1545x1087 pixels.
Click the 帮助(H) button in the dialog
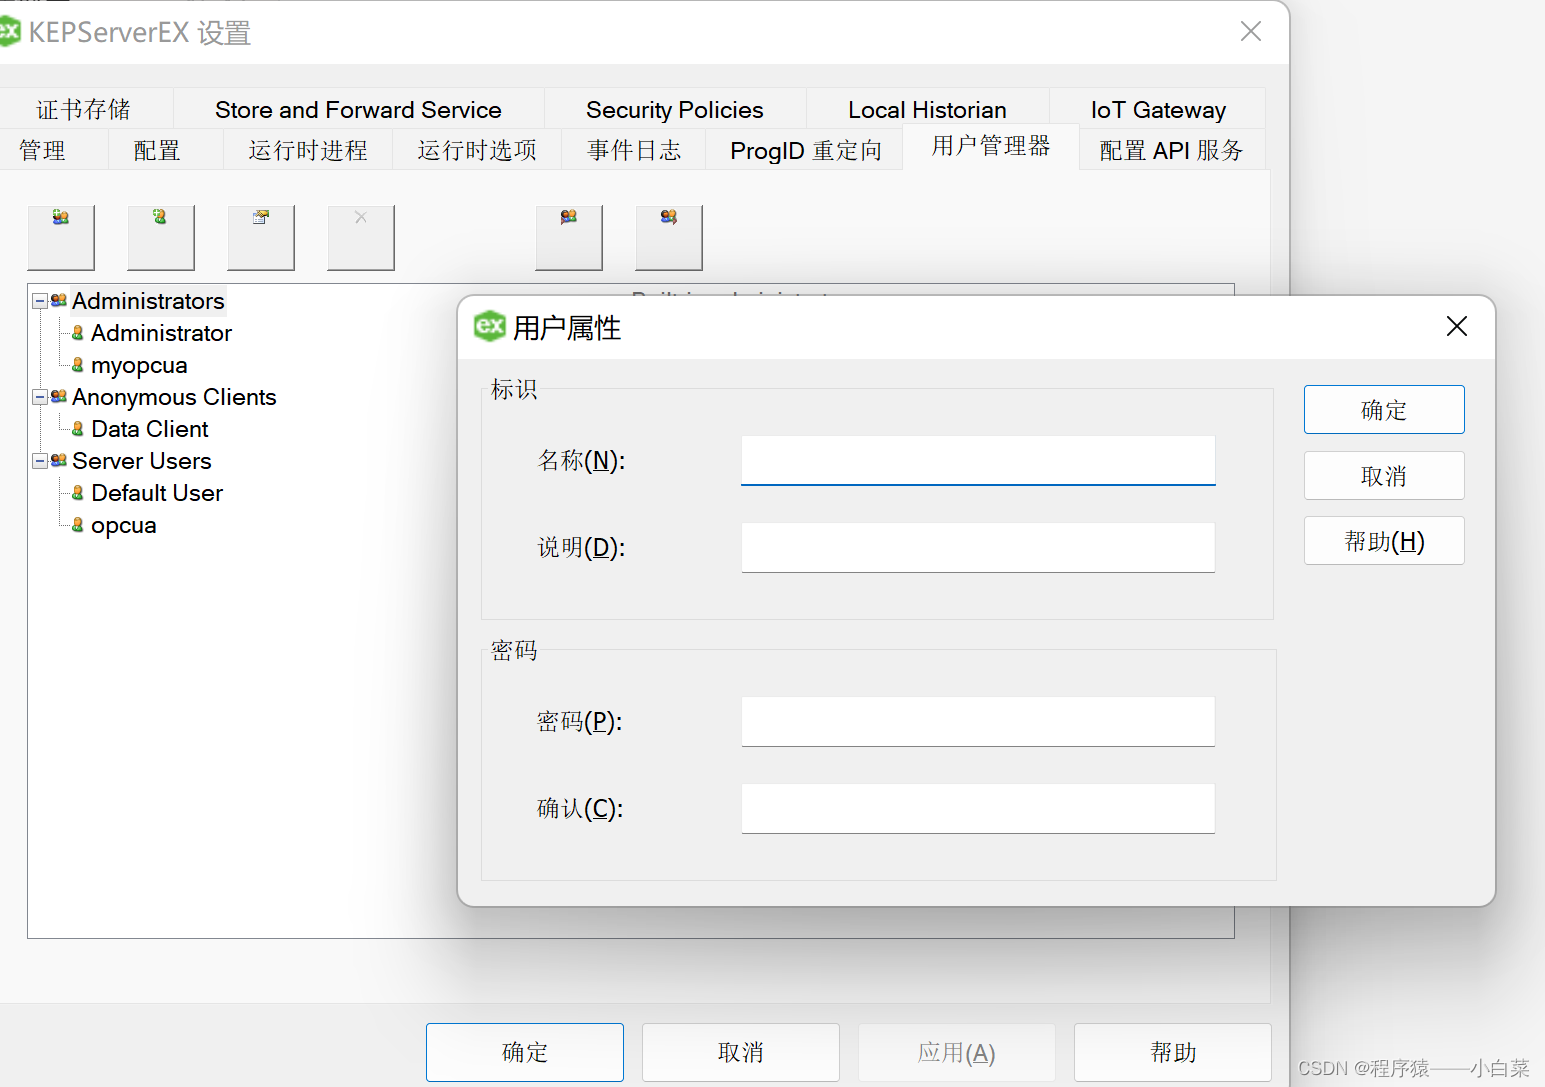coord(1384,541)
